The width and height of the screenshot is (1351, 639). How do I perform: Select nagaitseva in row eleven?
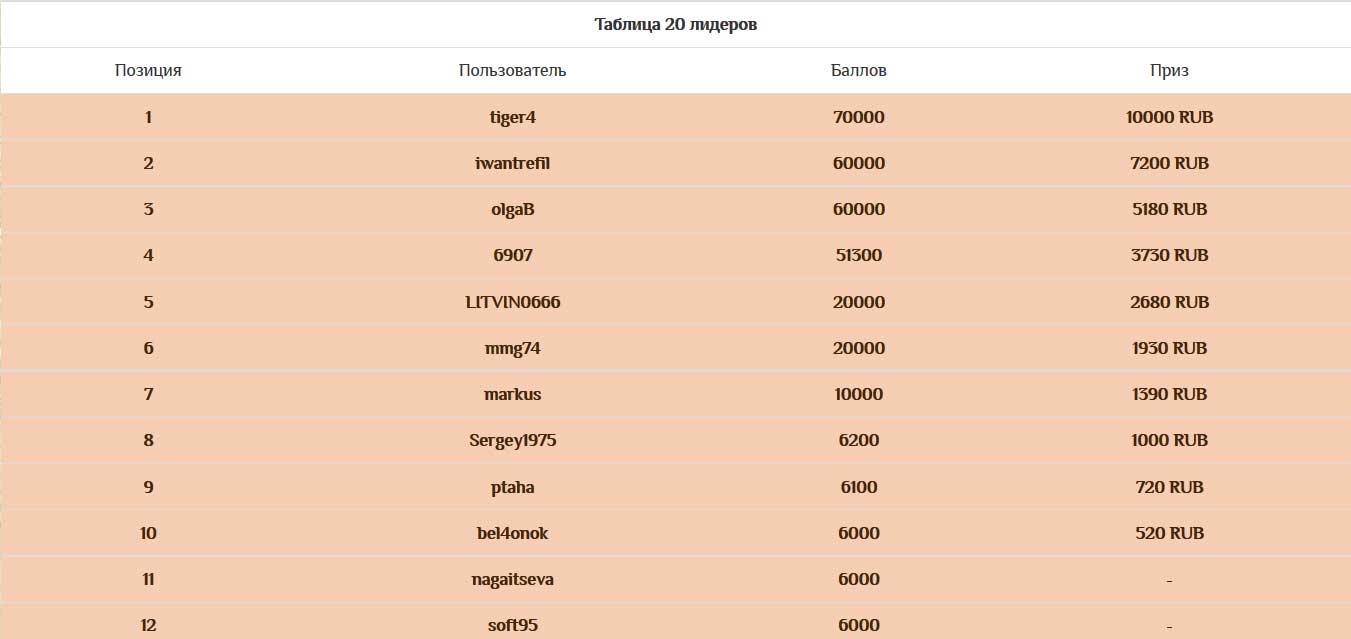click(513, 579)
